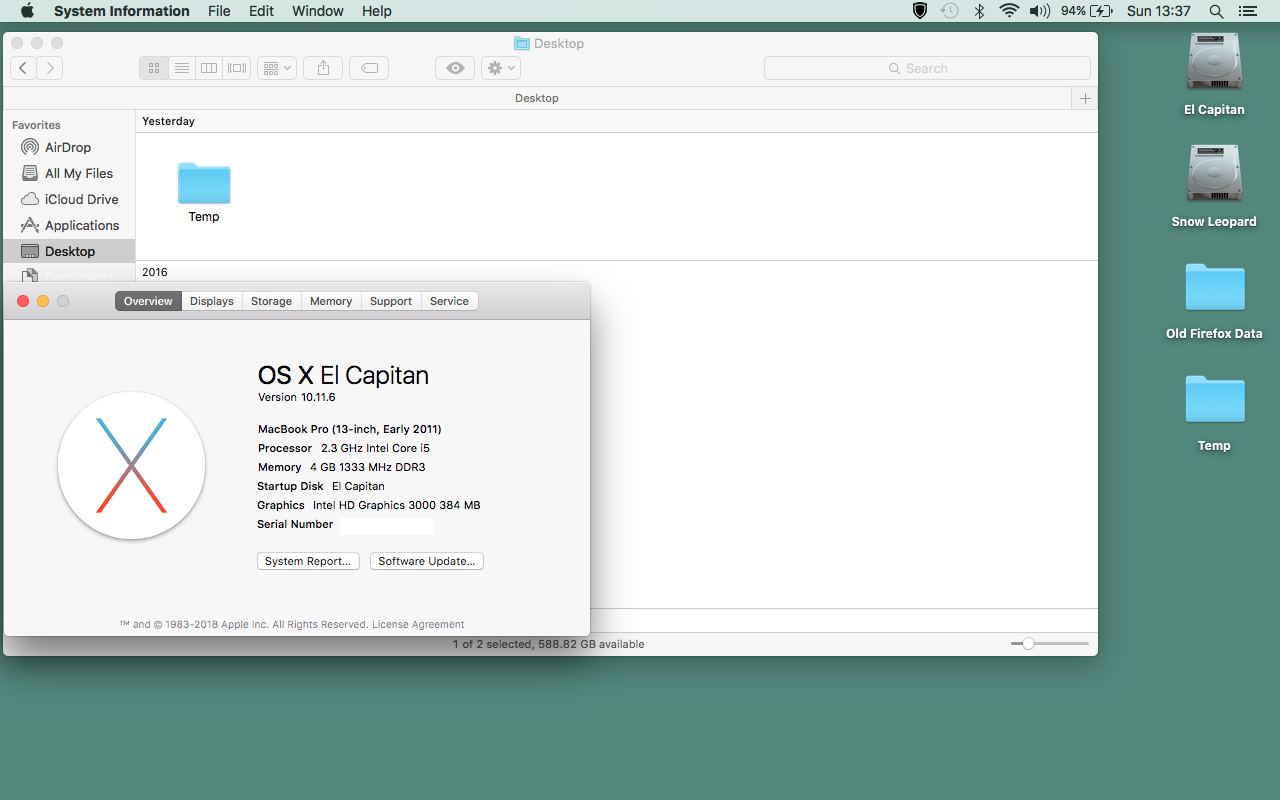Click the Quick Look eye button
The width and height of the screenshot is (1280, 800).
click(x=455, y=68)
